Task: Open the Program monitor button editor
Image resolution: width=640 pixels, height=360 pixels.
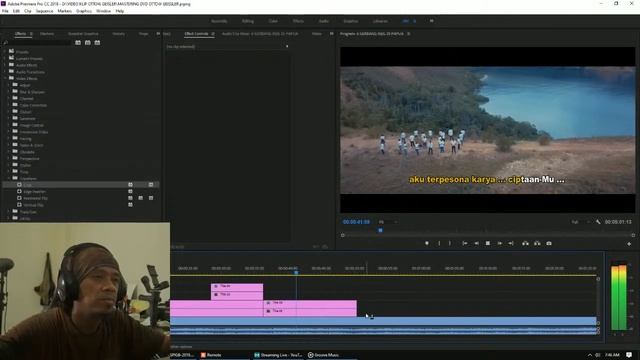Action: pyautogui.click(x=629, y=244)
